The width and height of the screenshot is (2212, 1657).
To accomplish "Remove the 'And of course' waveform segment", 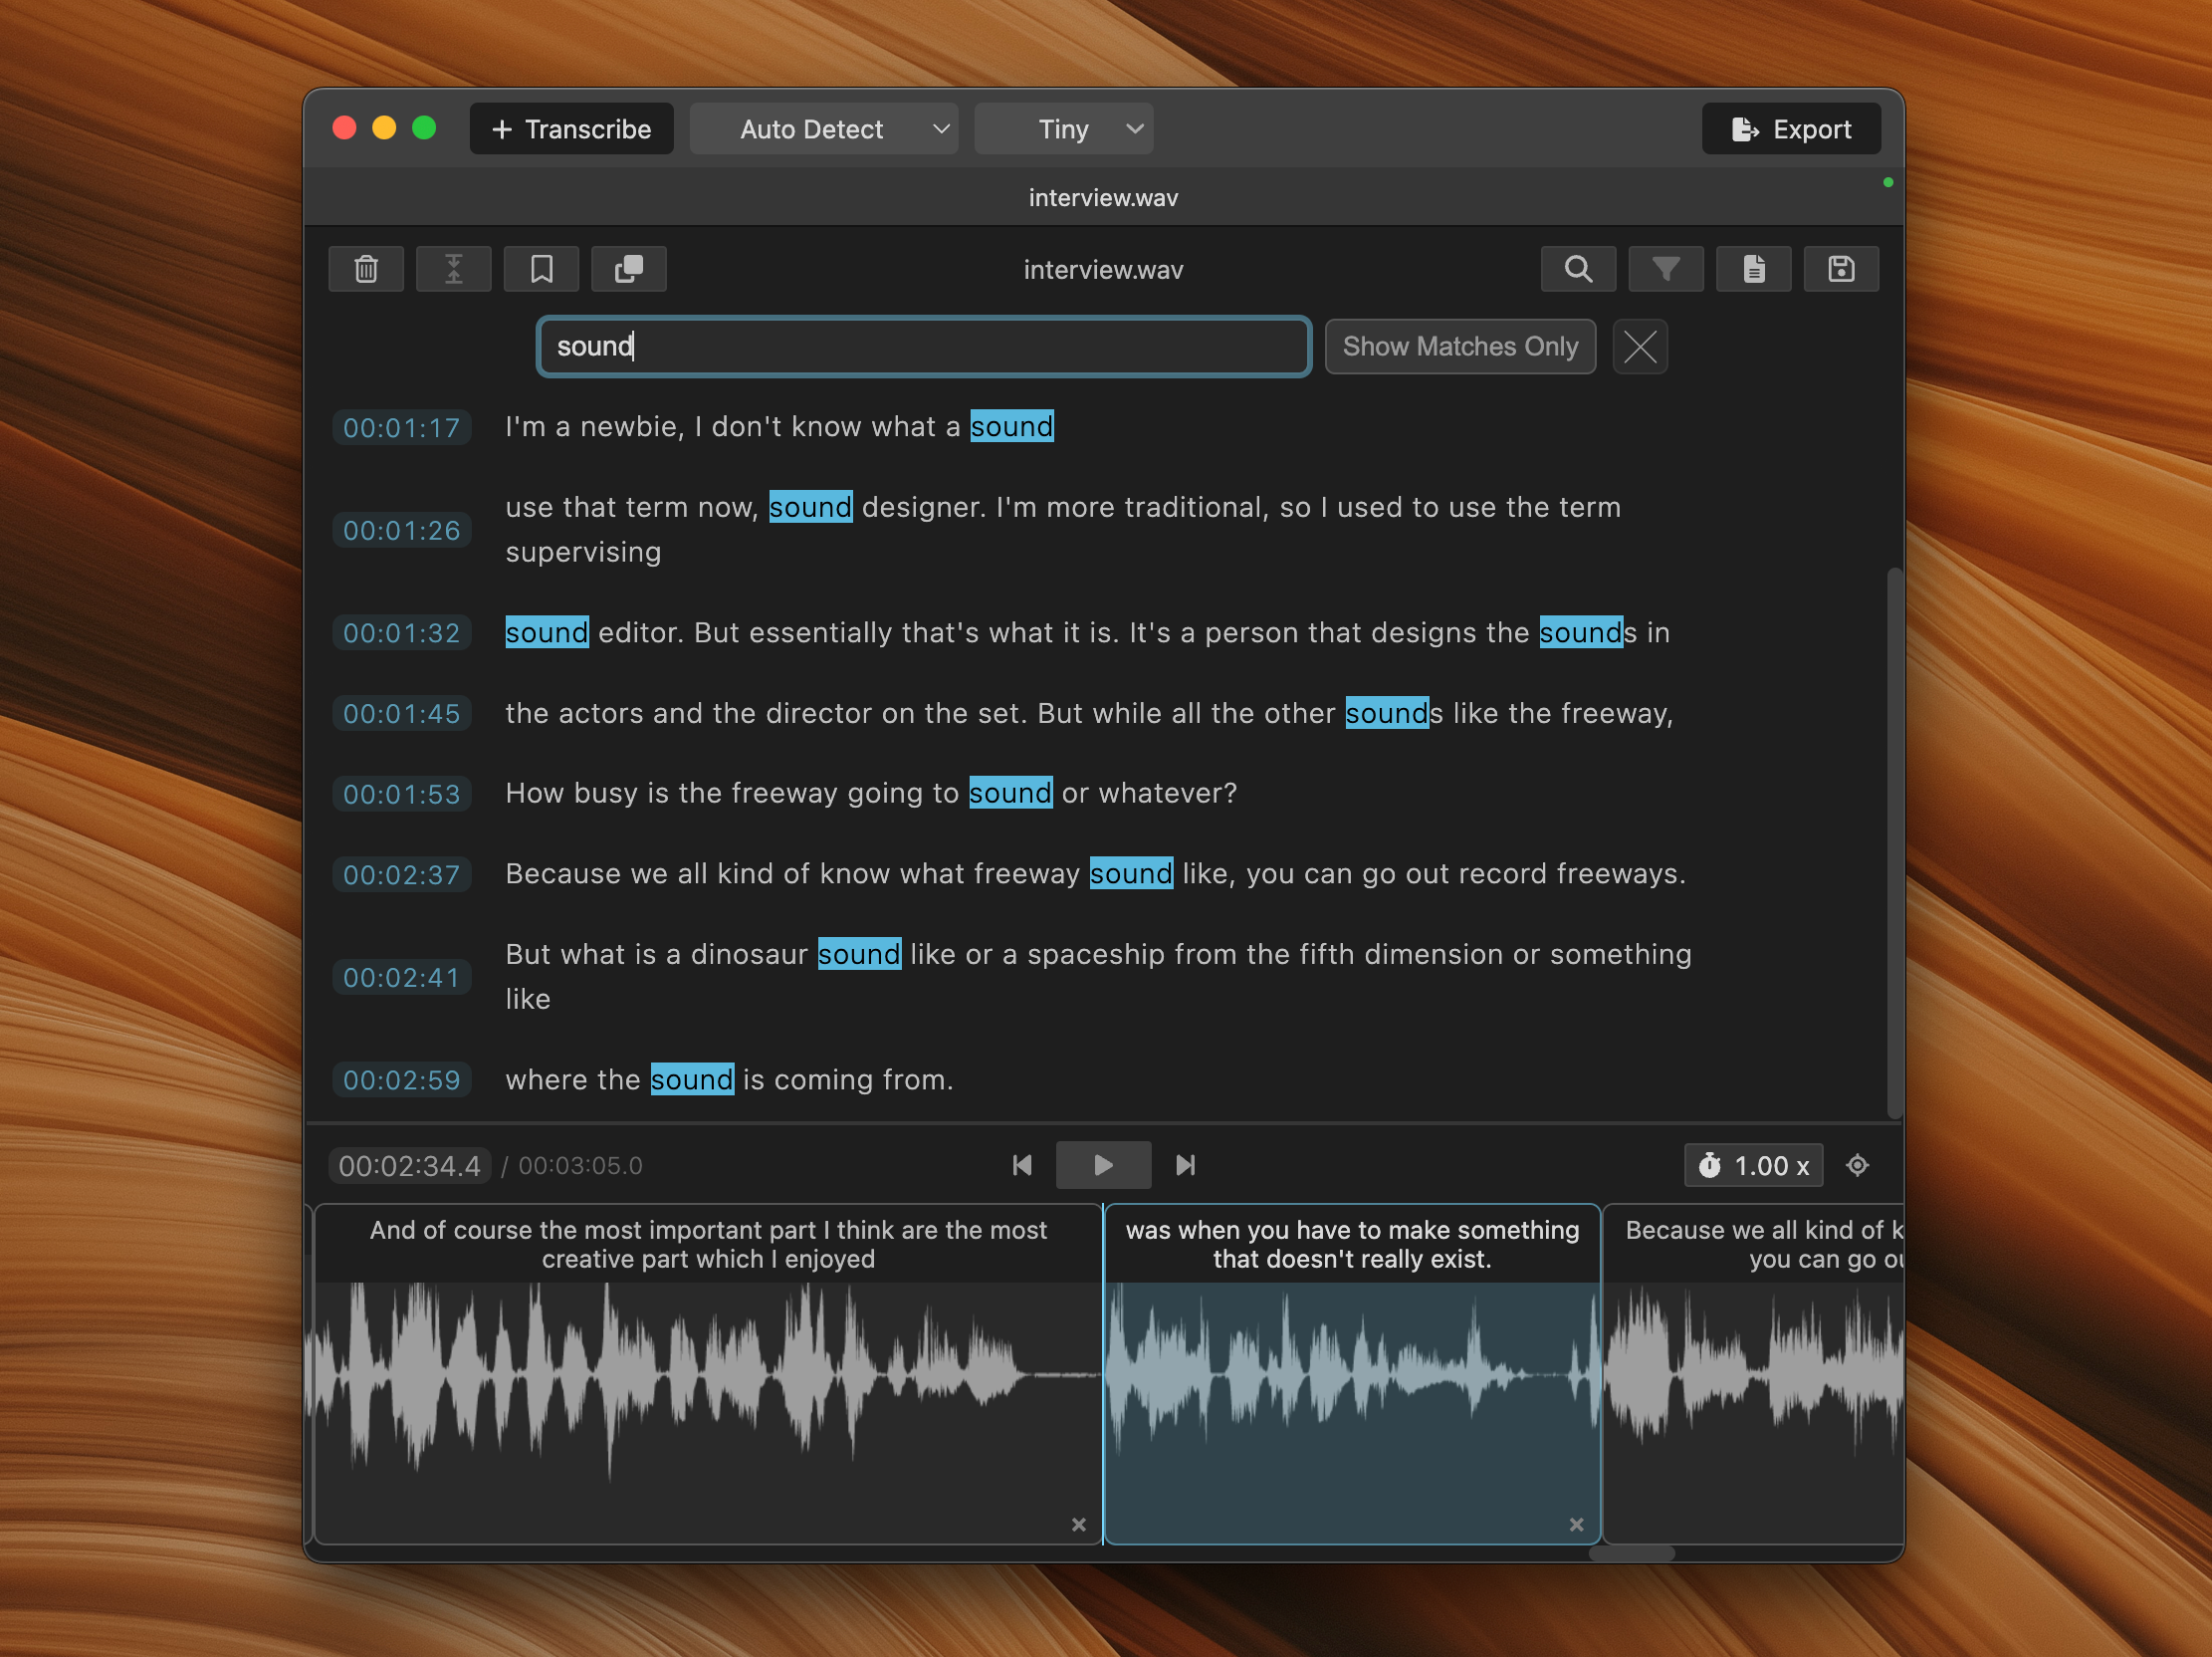I will point(1079,1524).
